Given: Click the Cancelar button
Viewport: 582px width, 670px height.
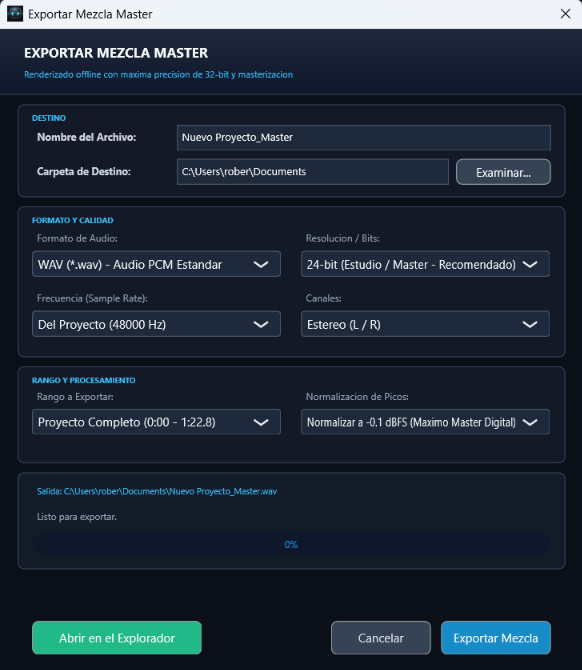Looking at the screenshot, I should point(381,638).
